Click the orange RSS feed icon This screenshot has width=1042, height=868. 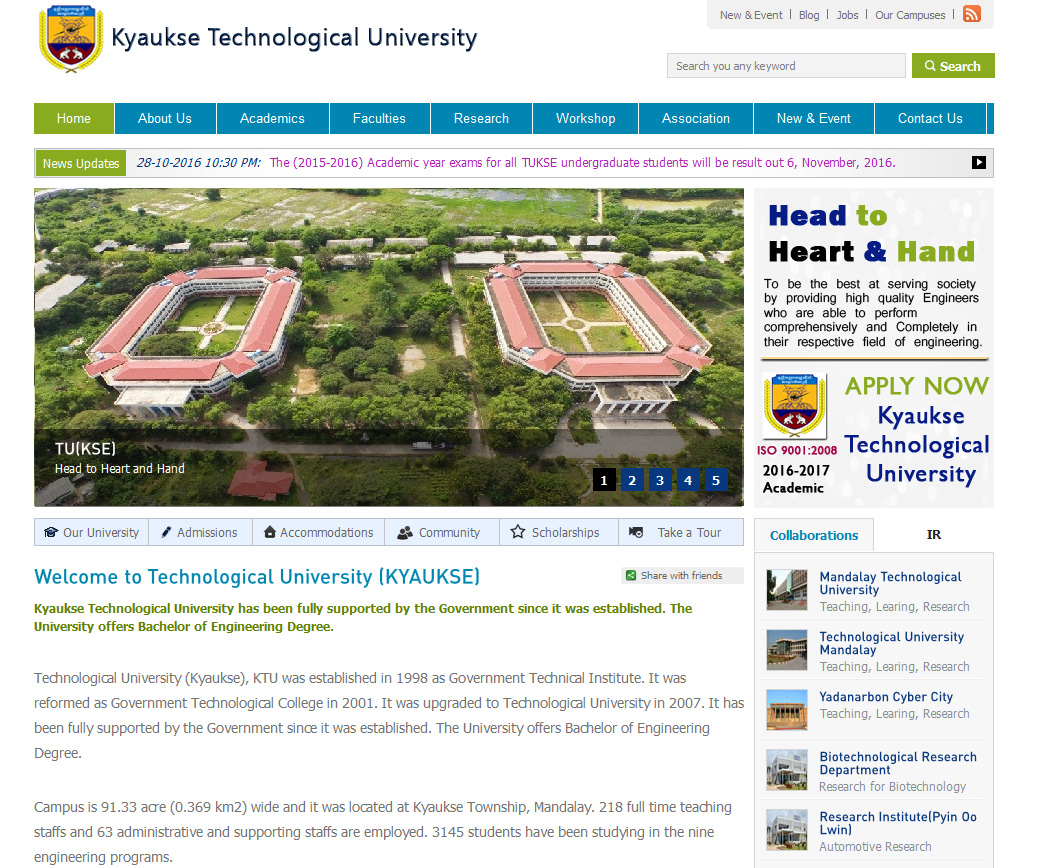coord(971,14)
